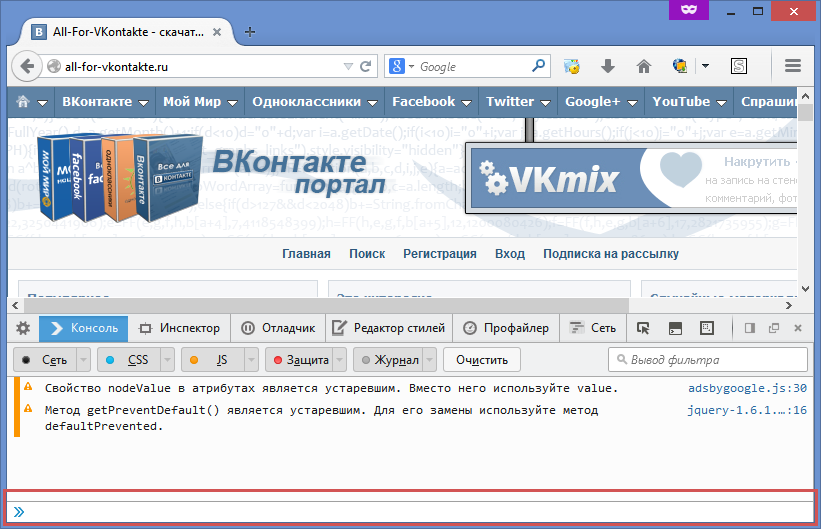
Task: Focus the Вывод фильтра filter field
Action: [x=708, y=360]
